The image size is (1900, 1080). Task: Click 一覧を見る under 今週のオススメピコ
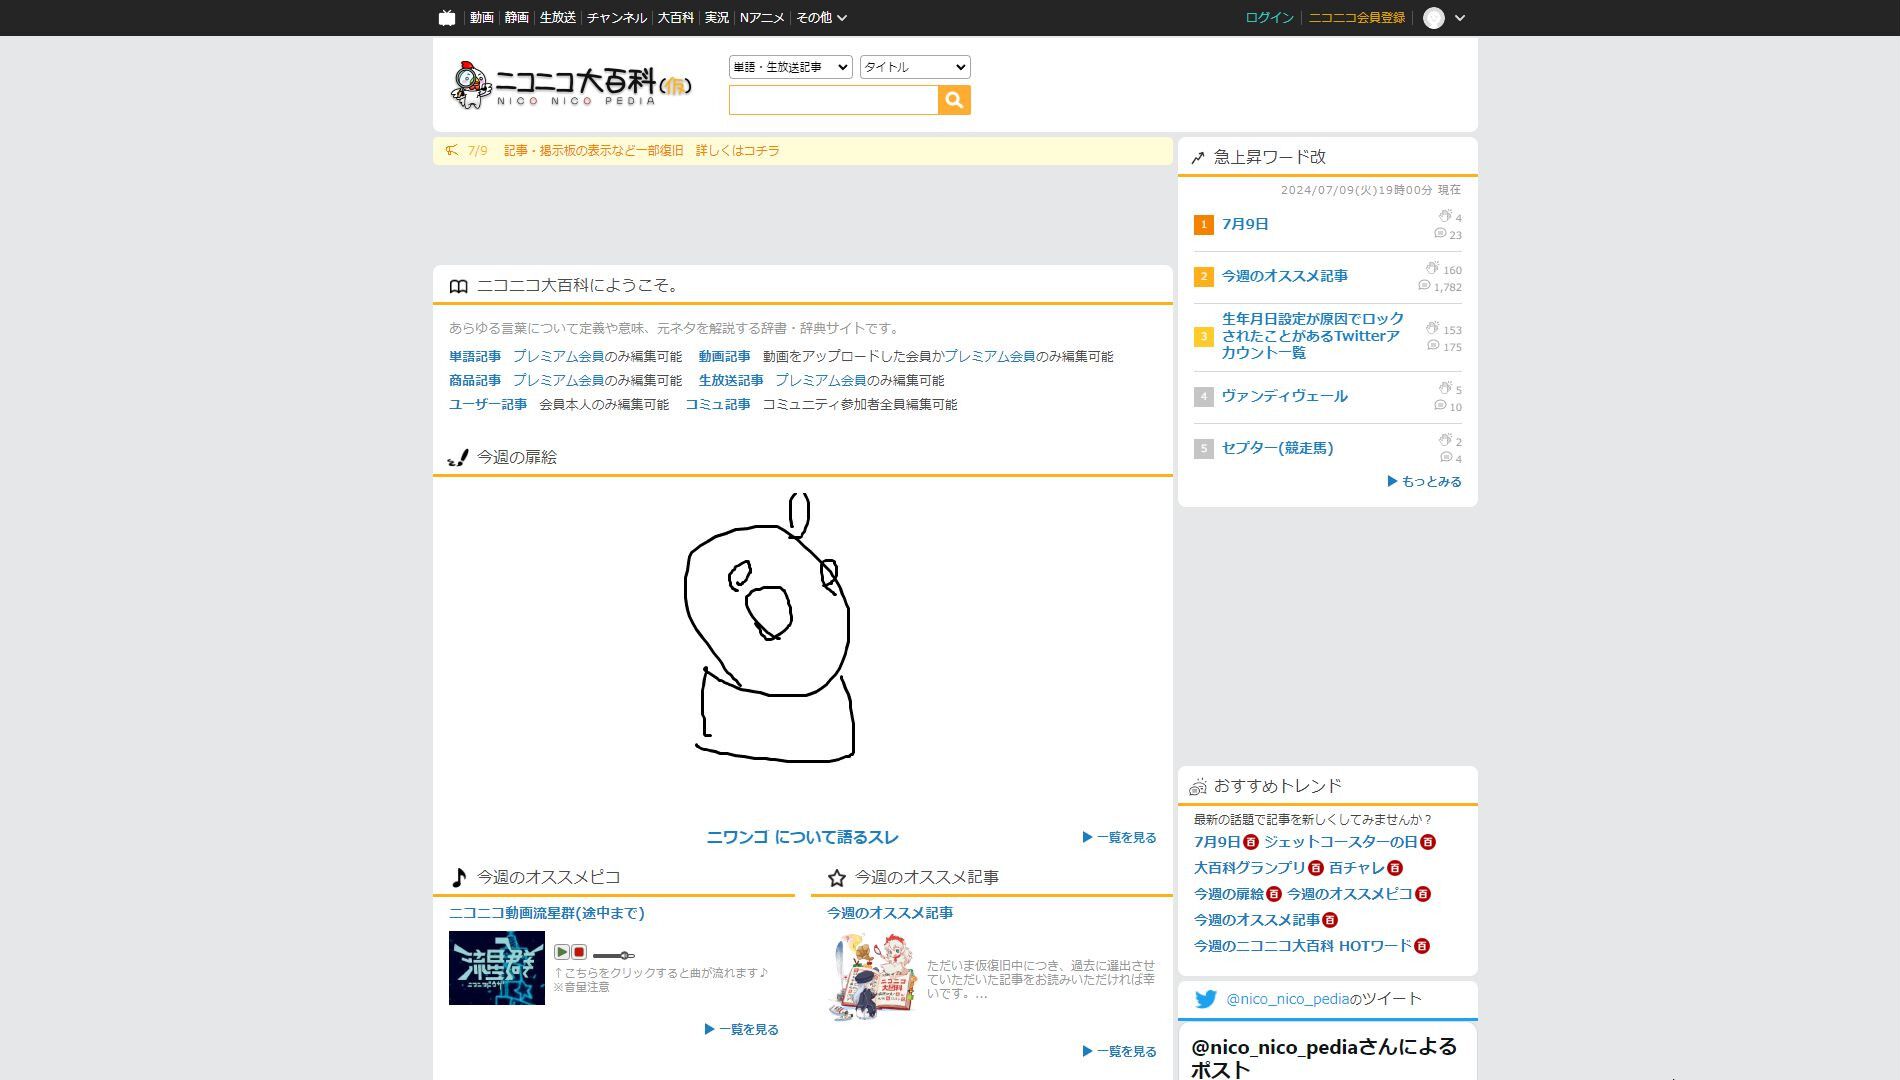point(741,1029)
